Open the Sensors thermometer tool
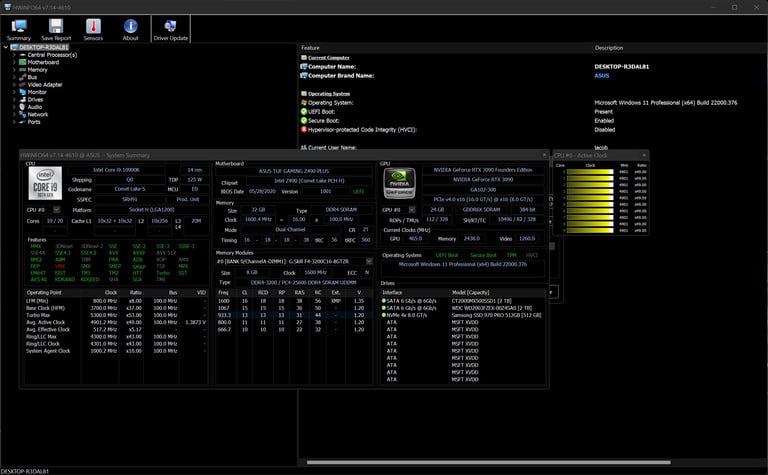The height and width of the screenshot is (475, 768). [x=93, y=29]
